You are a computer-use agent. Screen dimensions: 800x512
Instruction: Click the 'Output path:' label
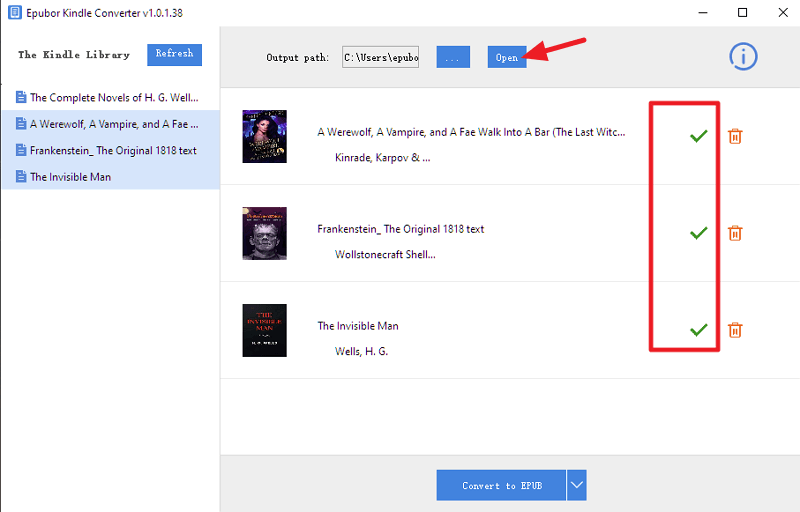[297, 58]
